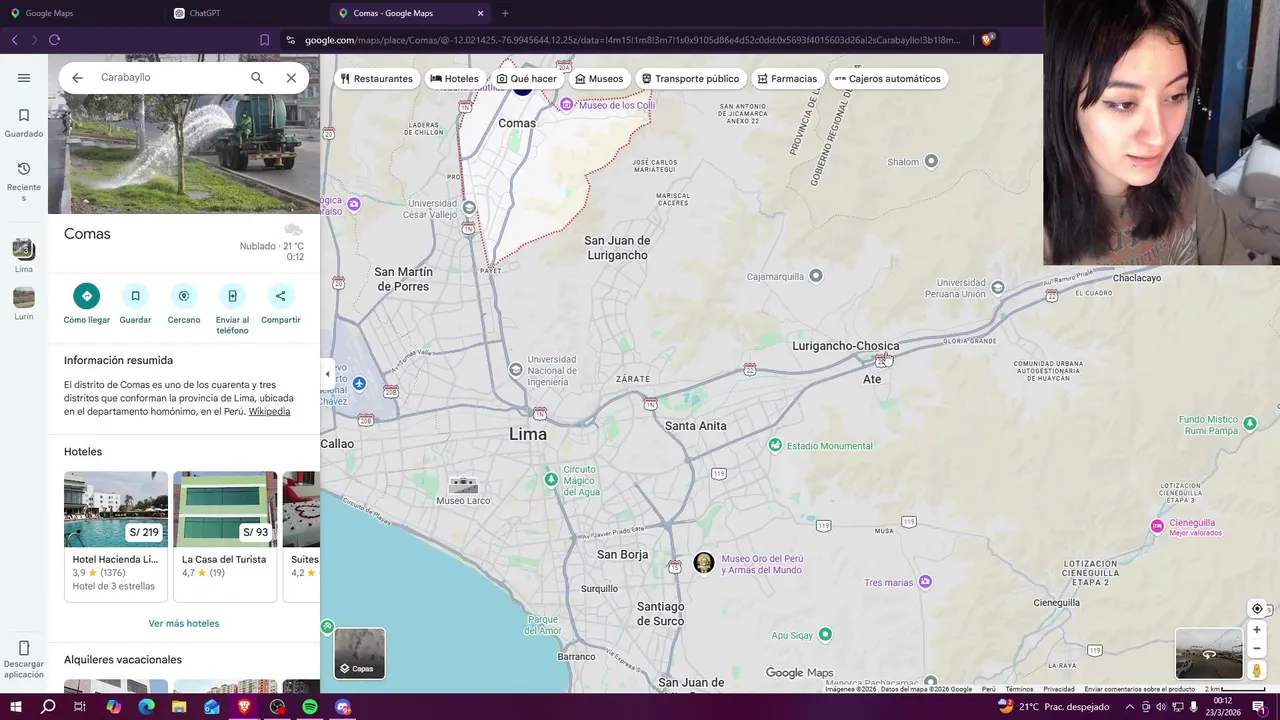The height and width of the screenshot is (720, 1280).
Task: Click the my location target button
Action: pos(1257,609)
